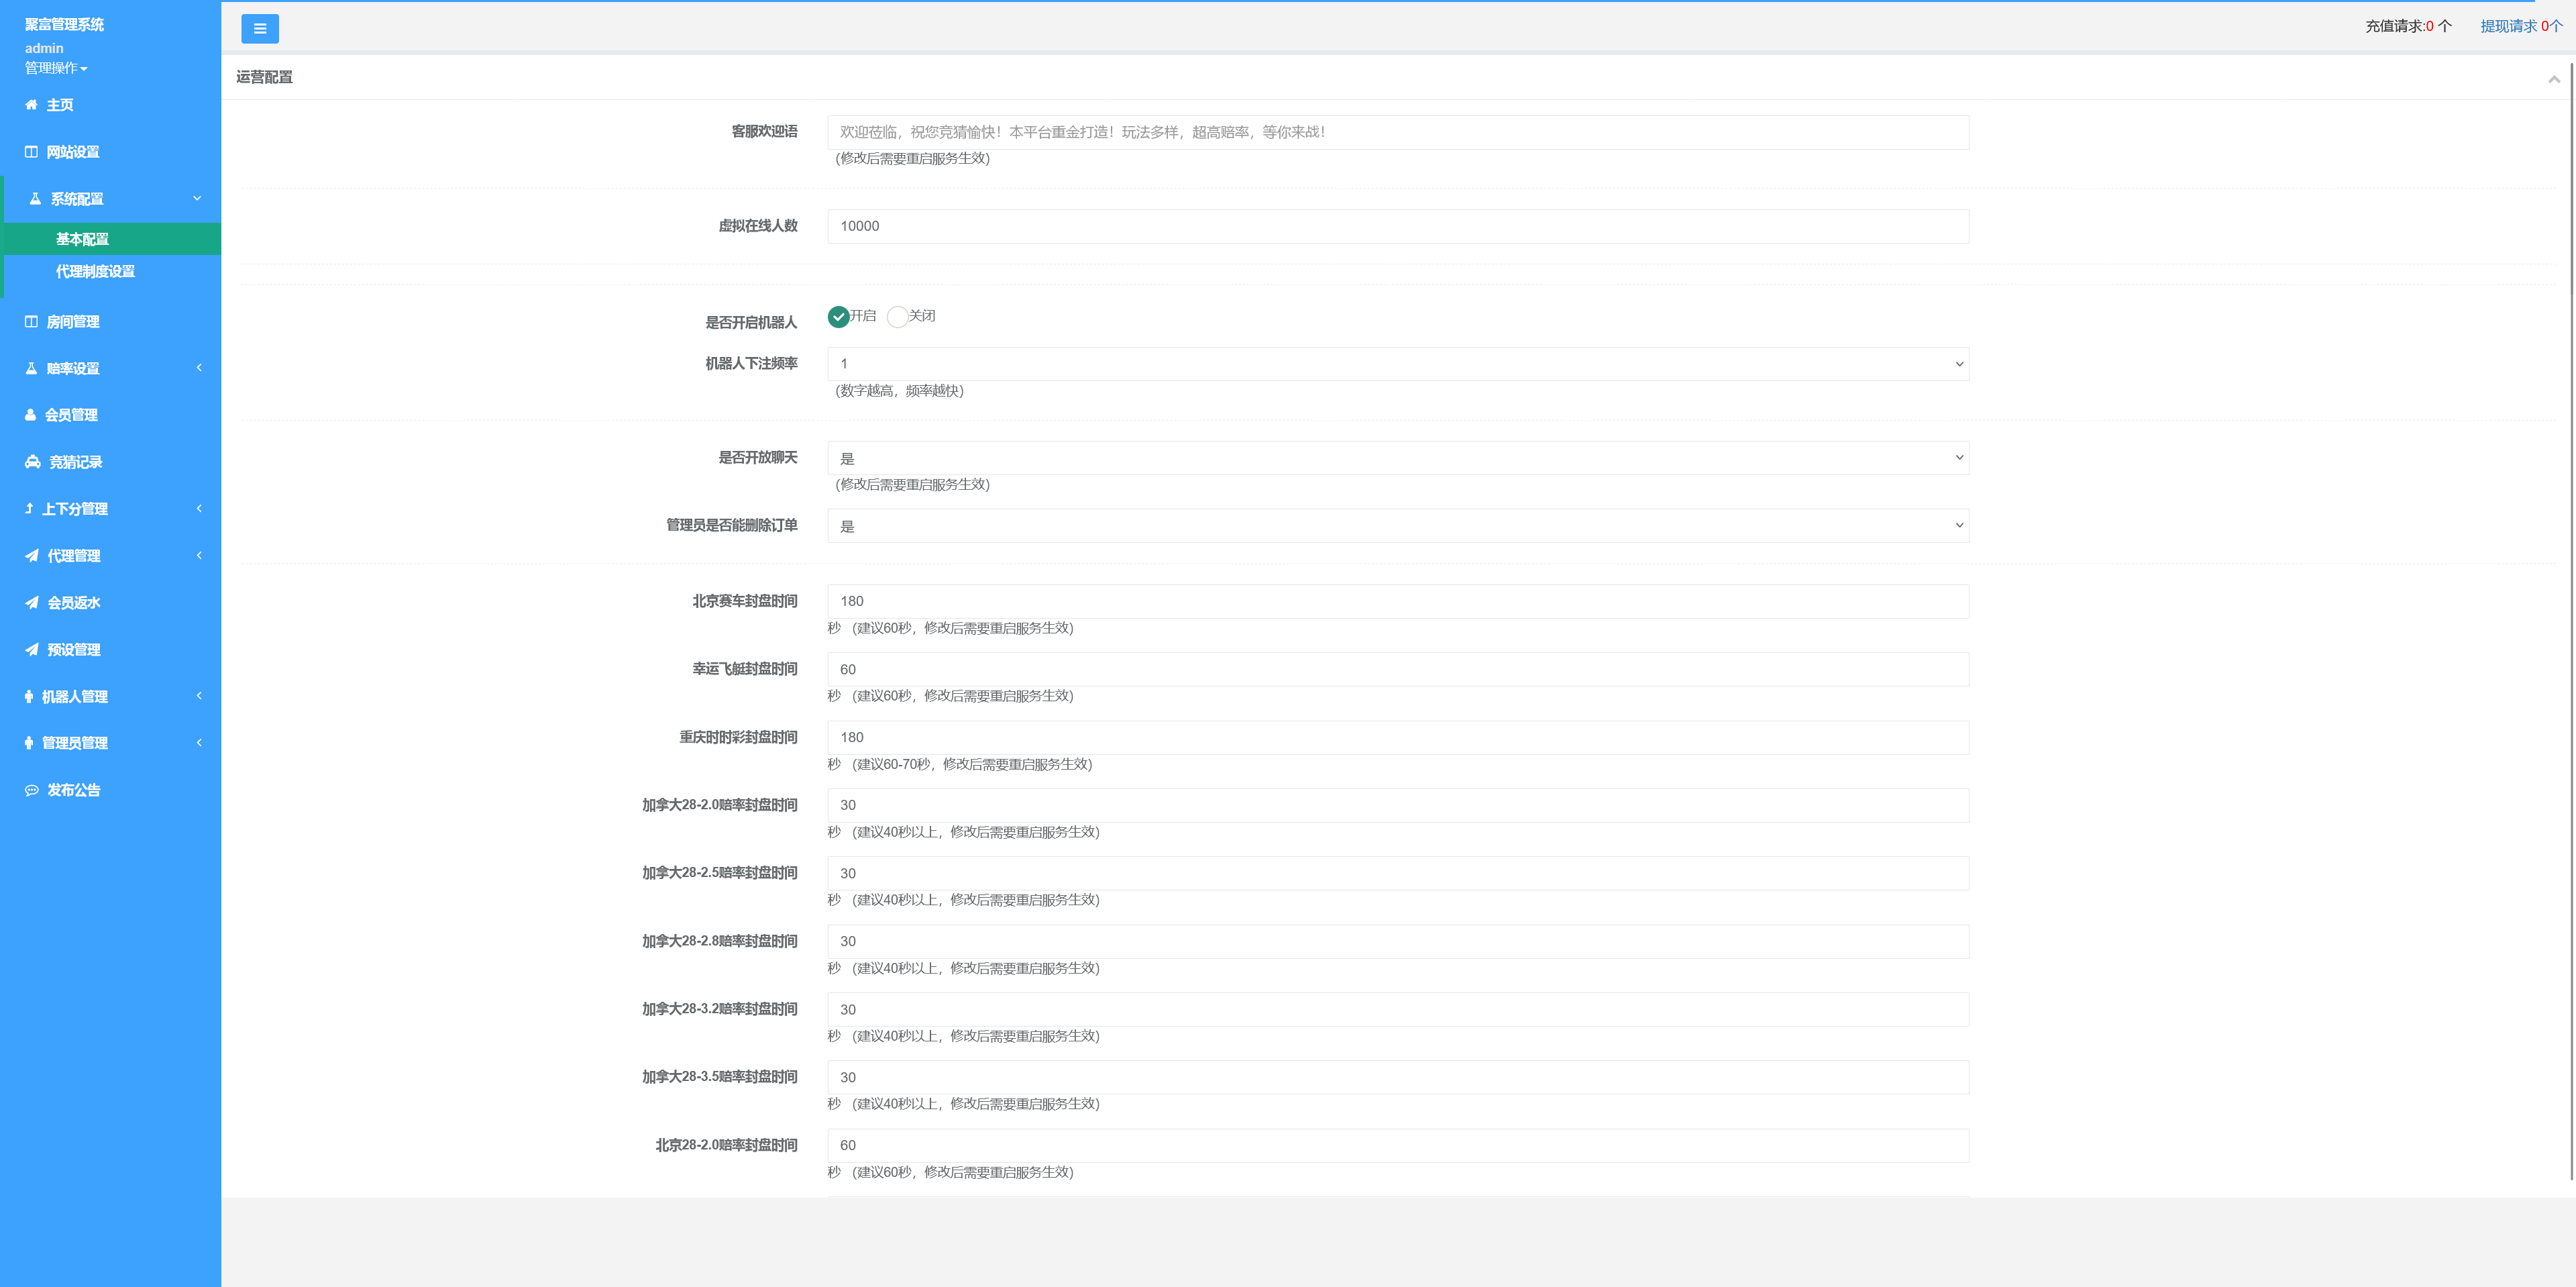The height and width of the screenshot is (1287, 2576).
Task: Select the 关闭 robot radio button
Action: click(x=897, y=317)
